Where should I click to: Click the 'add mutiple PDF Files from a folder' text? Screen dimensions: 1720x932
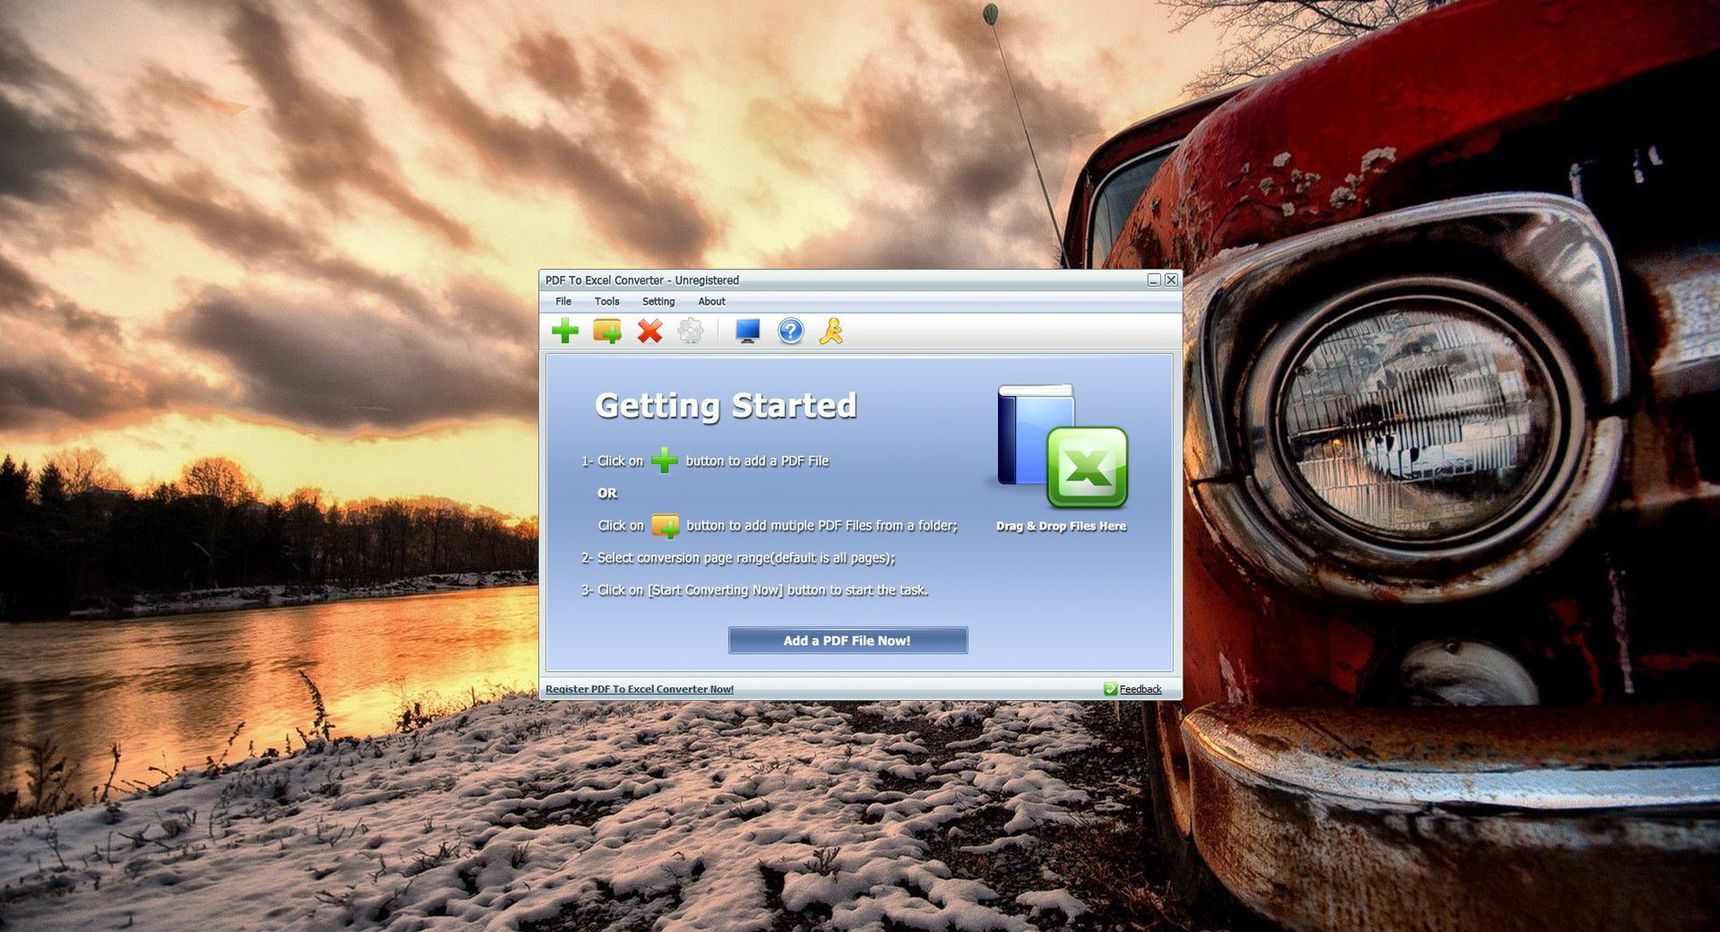click(x=821, y=526)
